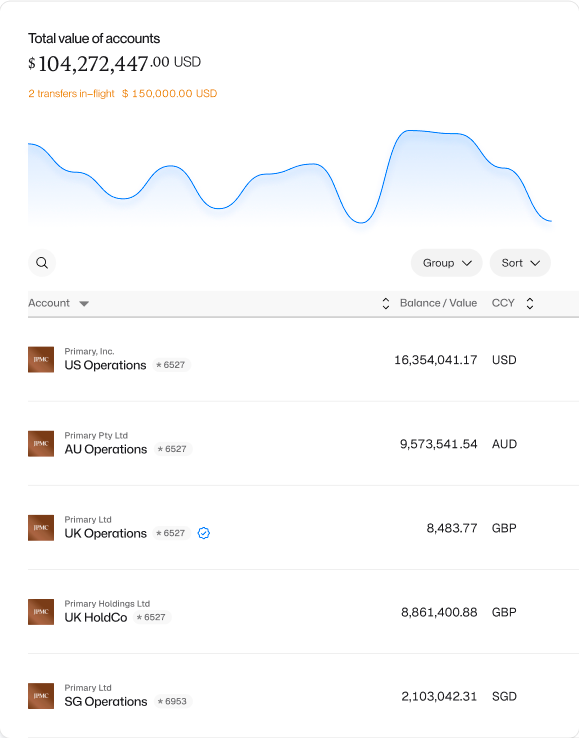Image resolution: width=579 pixels, height=738 pixels.
Task: Select the AU Operations account name
Action: tap(106, 449)
